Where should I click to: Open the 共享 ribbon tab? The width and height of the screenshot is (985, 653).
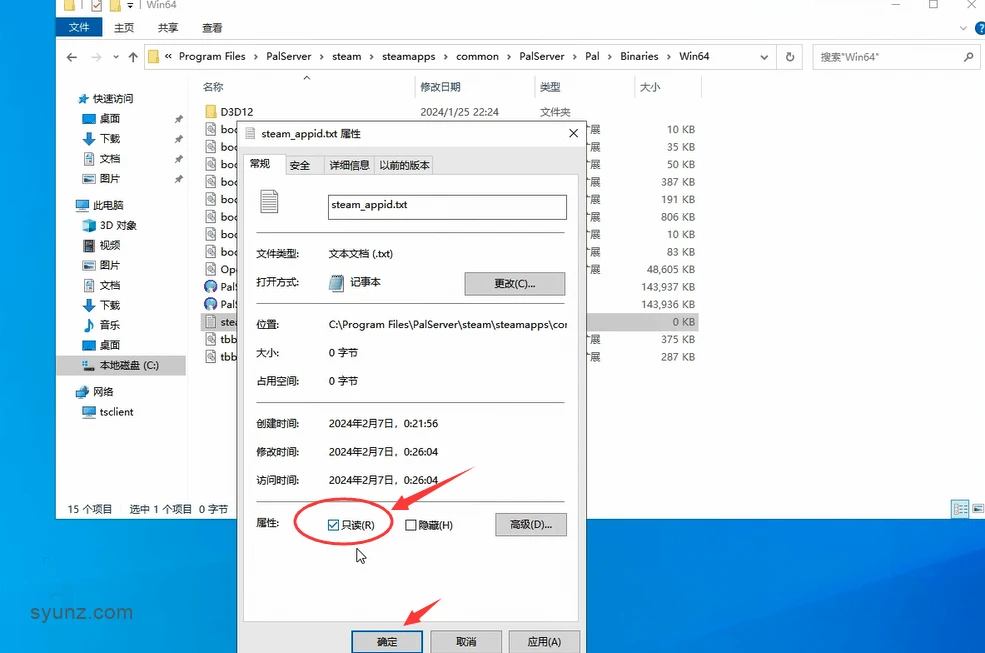pos(168,28)
